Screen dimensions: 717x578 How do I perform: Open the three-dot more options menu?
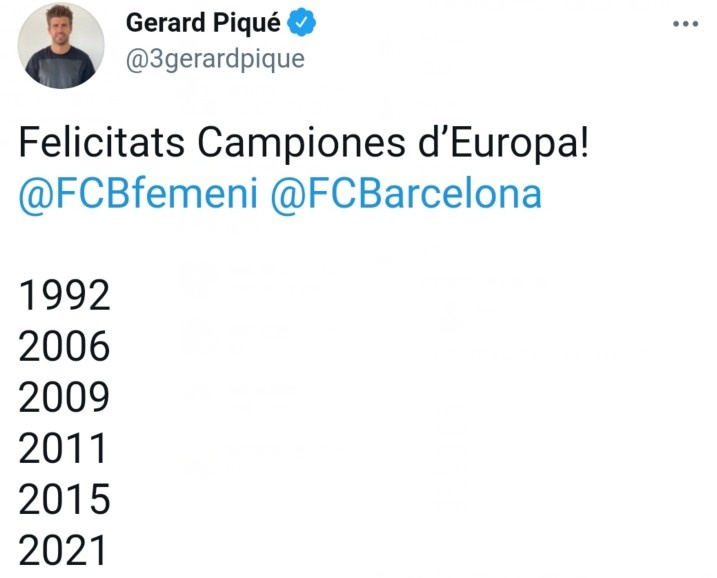[685, 24]
